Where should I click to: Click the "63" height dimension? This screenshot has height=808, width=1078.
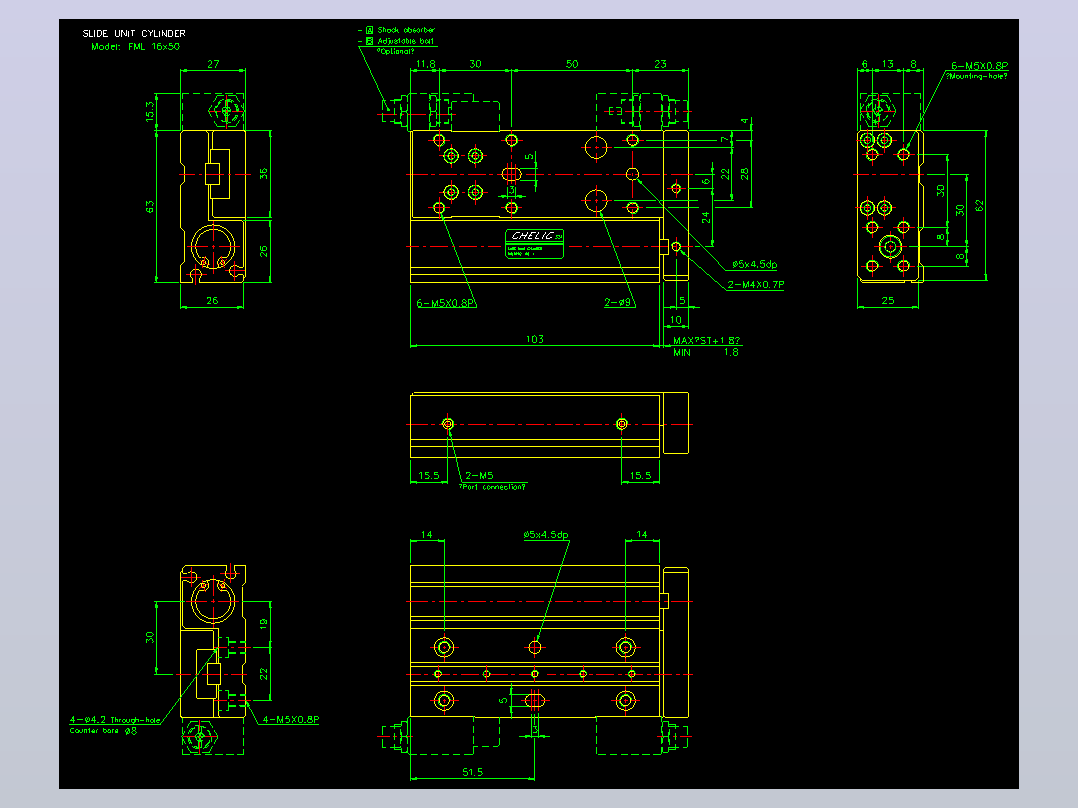pyautogui.click(x=150, y=206)
